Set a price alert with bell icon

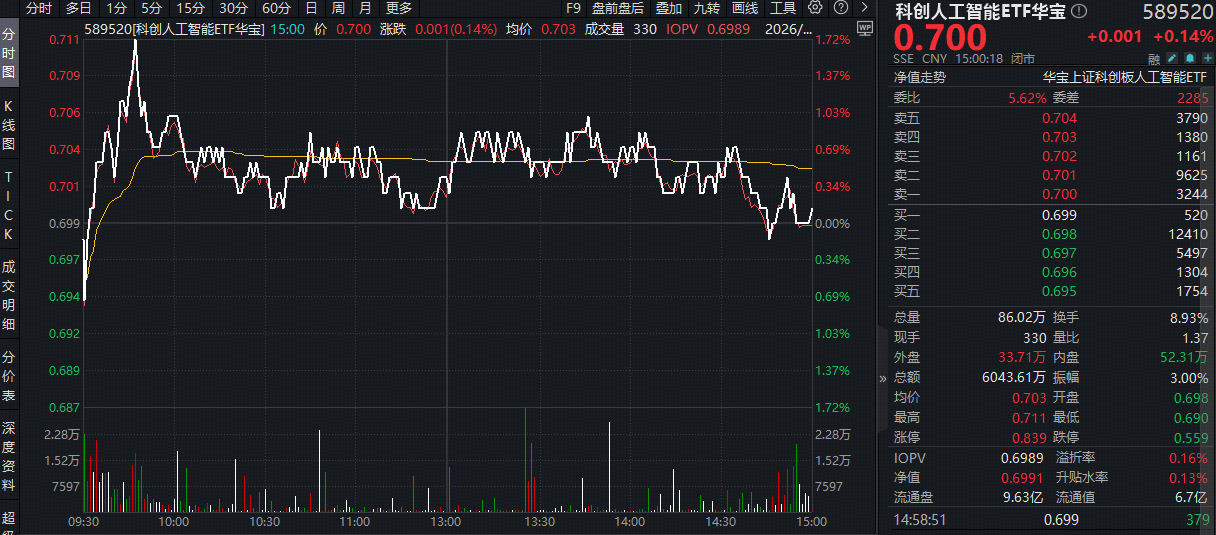coord(1188,59)
